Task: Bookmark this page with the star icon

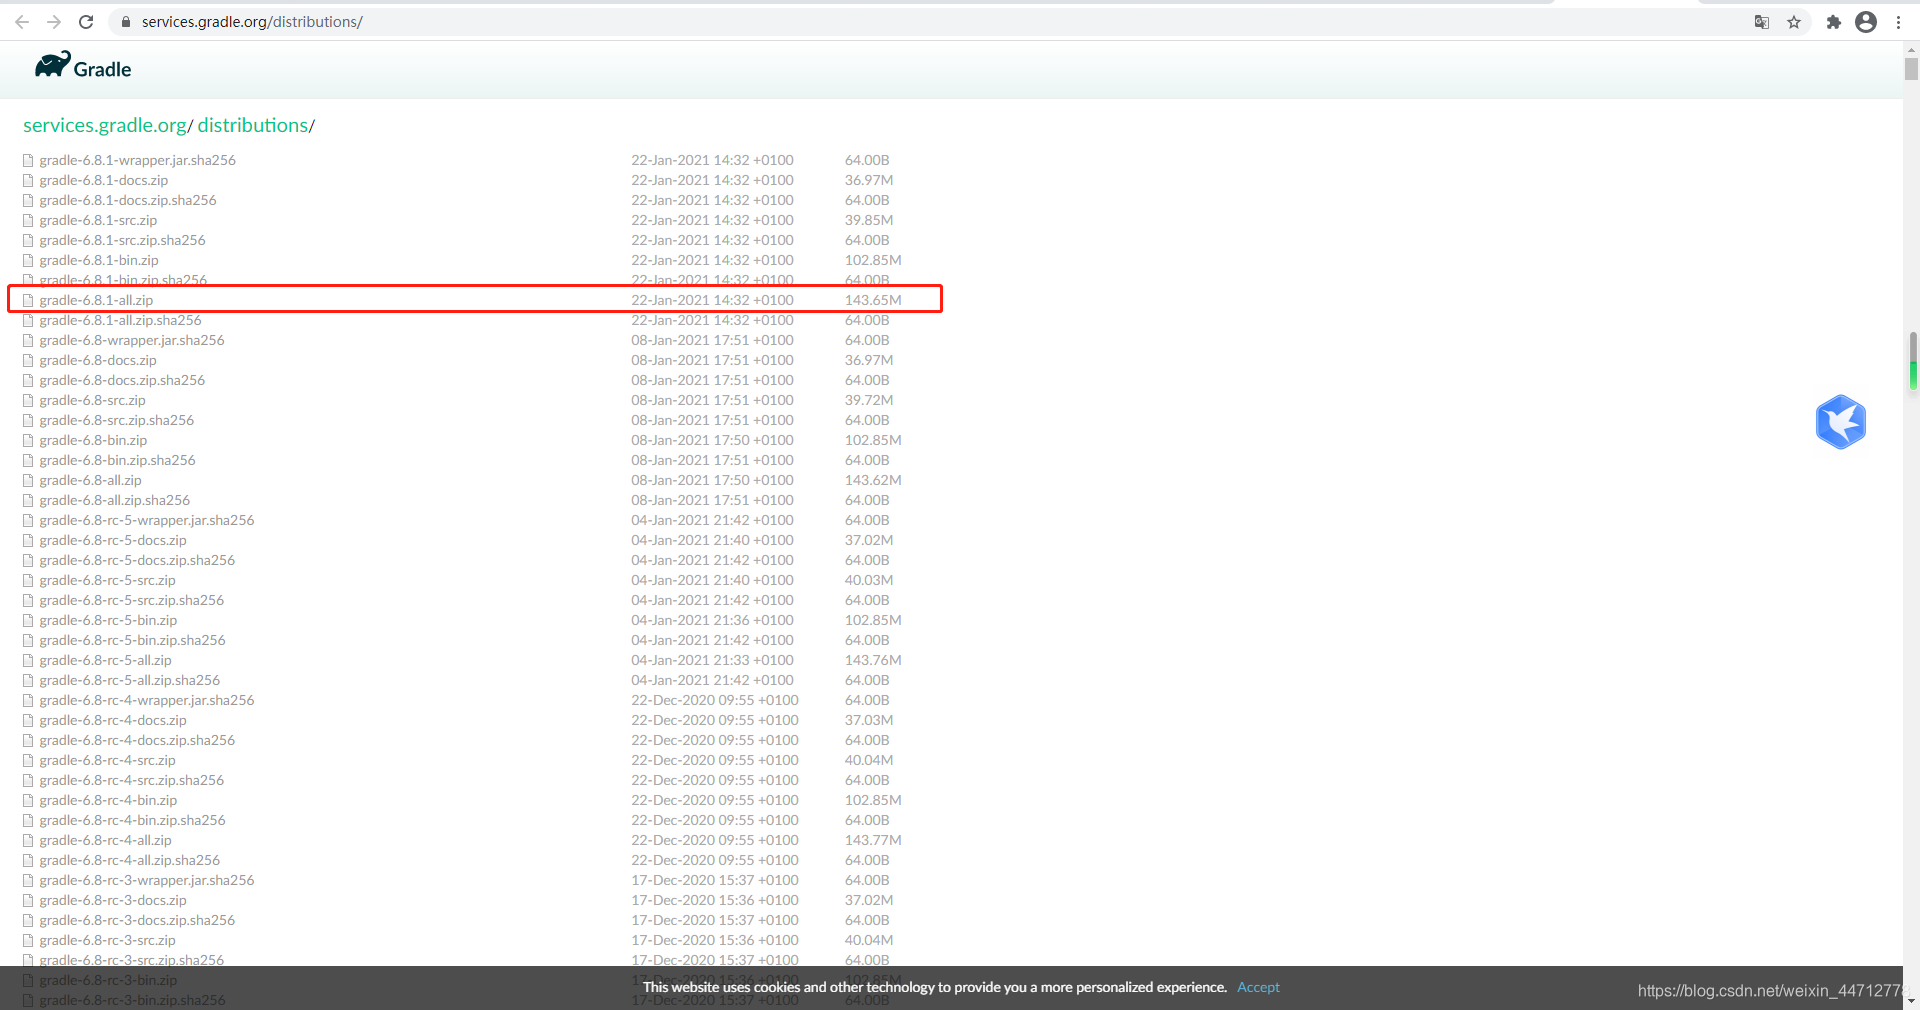Action: pyautogui.click(x=1794, y=22)
